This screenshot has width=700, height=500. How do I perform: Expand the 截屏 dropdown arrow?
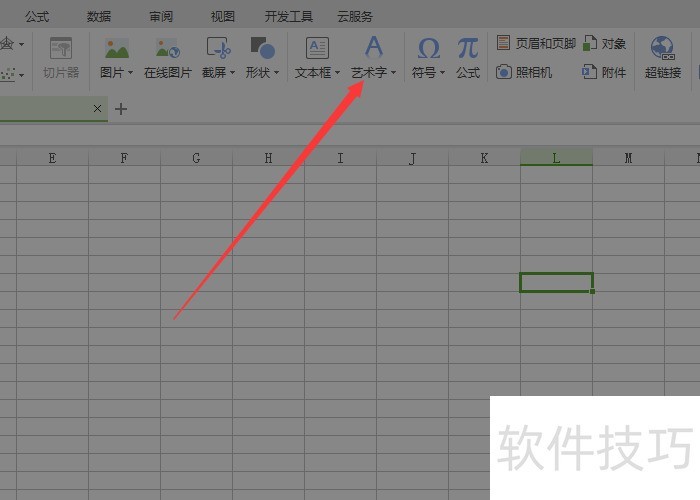coord(232,72)
